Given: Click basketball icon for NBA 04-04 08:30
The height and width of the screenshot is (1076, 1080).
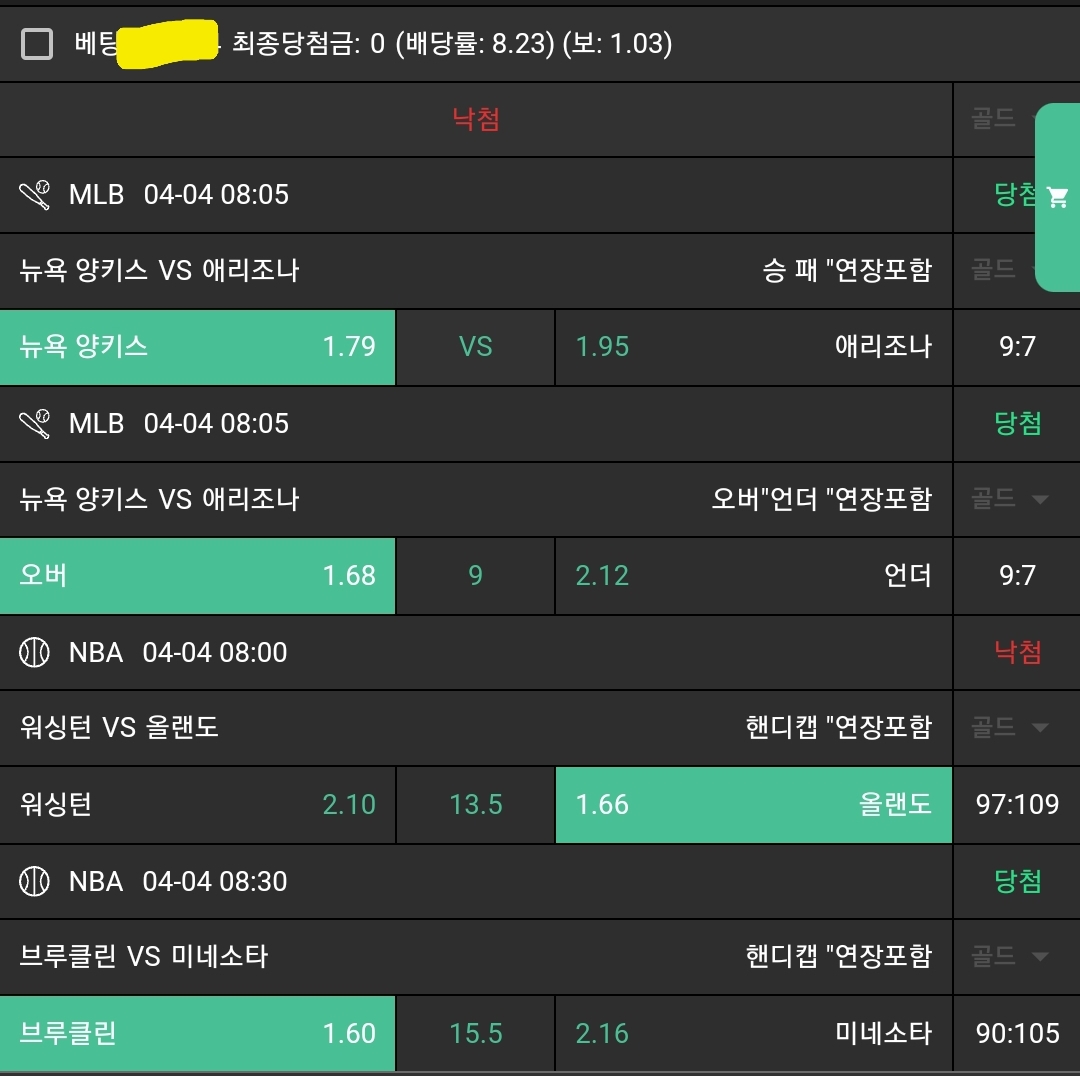Looking at the screenshot, I should coord(35,882).
